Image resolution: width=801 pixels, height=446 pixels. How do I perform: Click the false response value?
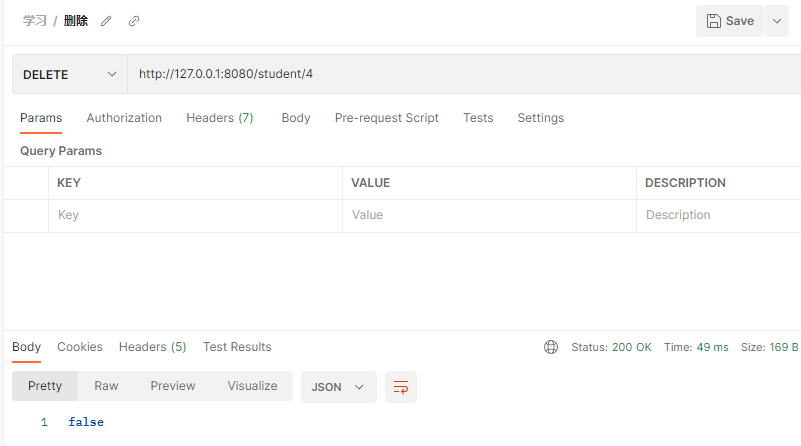pos(86,422)
